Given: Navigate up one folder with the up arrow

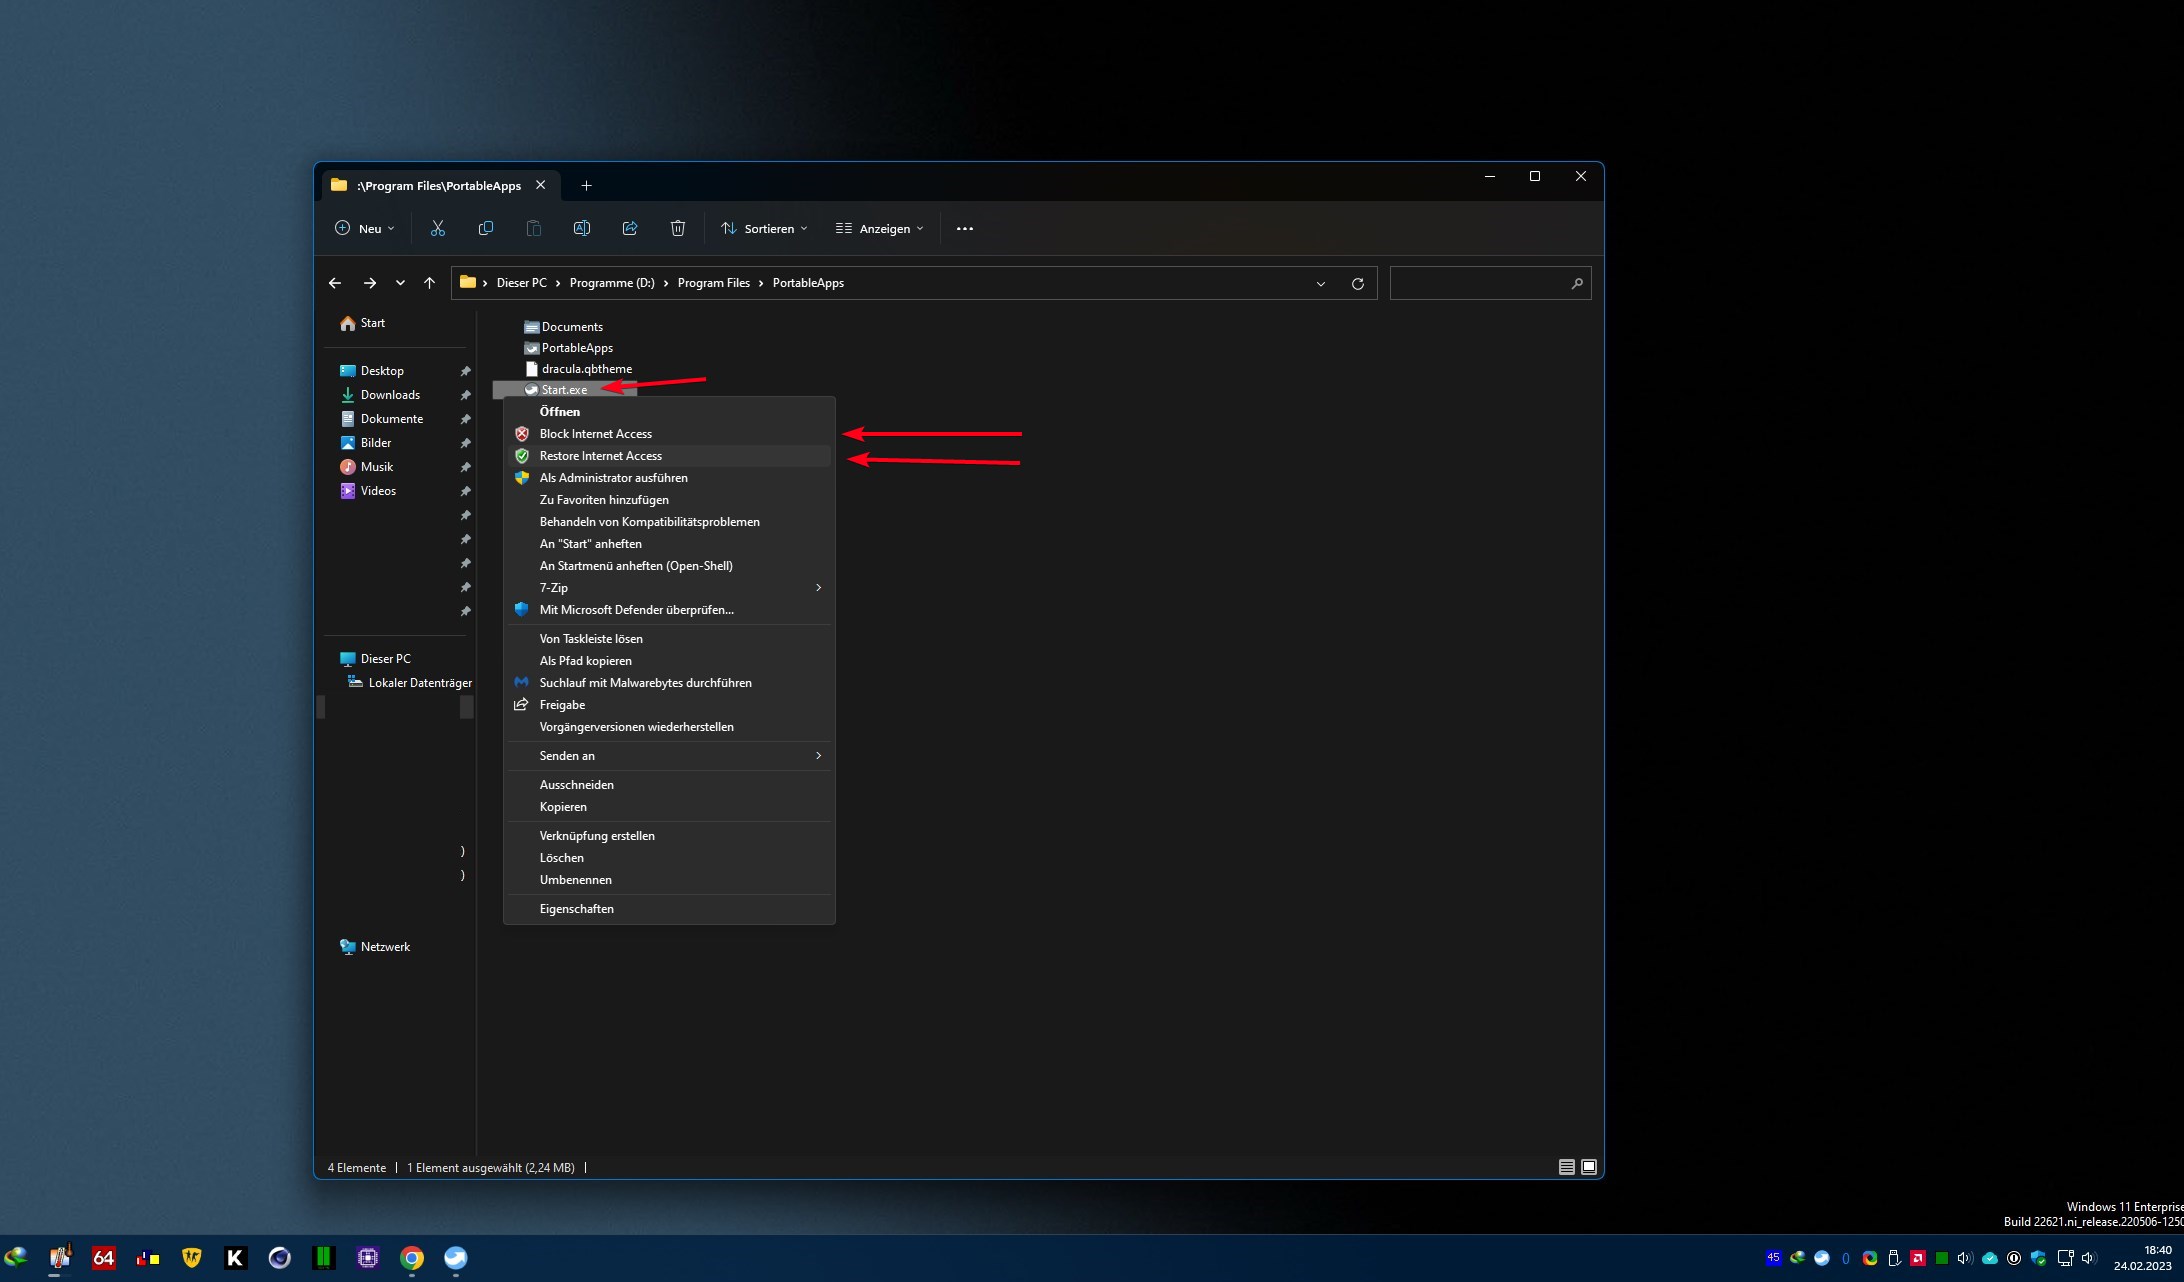Looking at the screenshot, I should tap(429, 284).
